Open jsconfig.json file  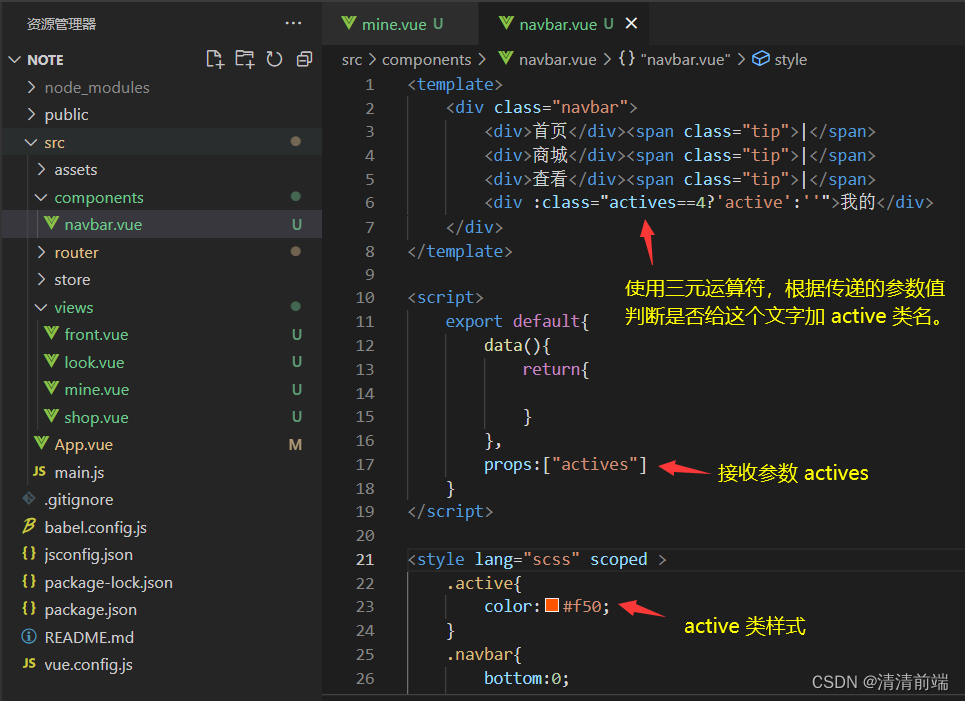pos(161,555)
